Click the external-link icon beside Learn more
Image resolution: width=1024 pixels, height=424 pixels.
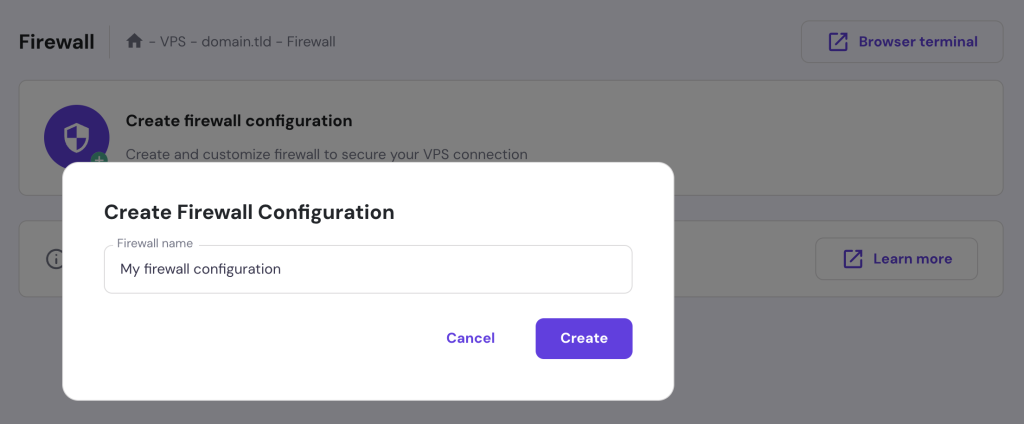853,259
